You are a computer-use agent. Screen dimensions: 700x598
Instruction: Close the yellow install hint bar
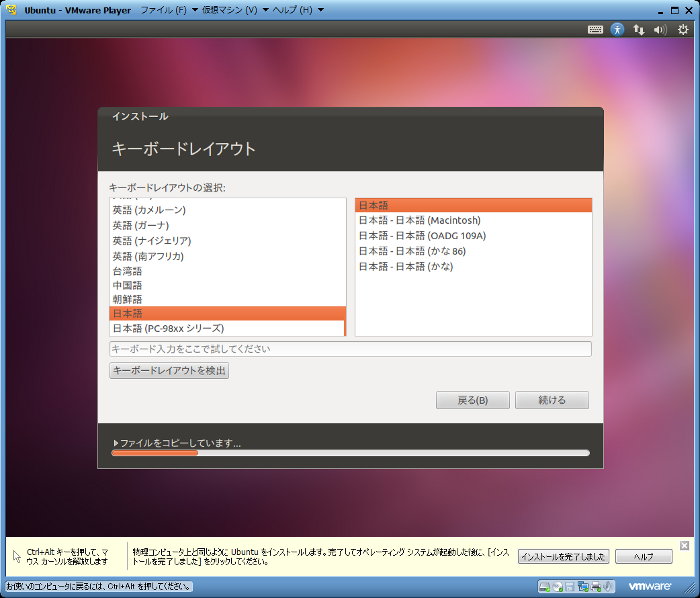684,545
